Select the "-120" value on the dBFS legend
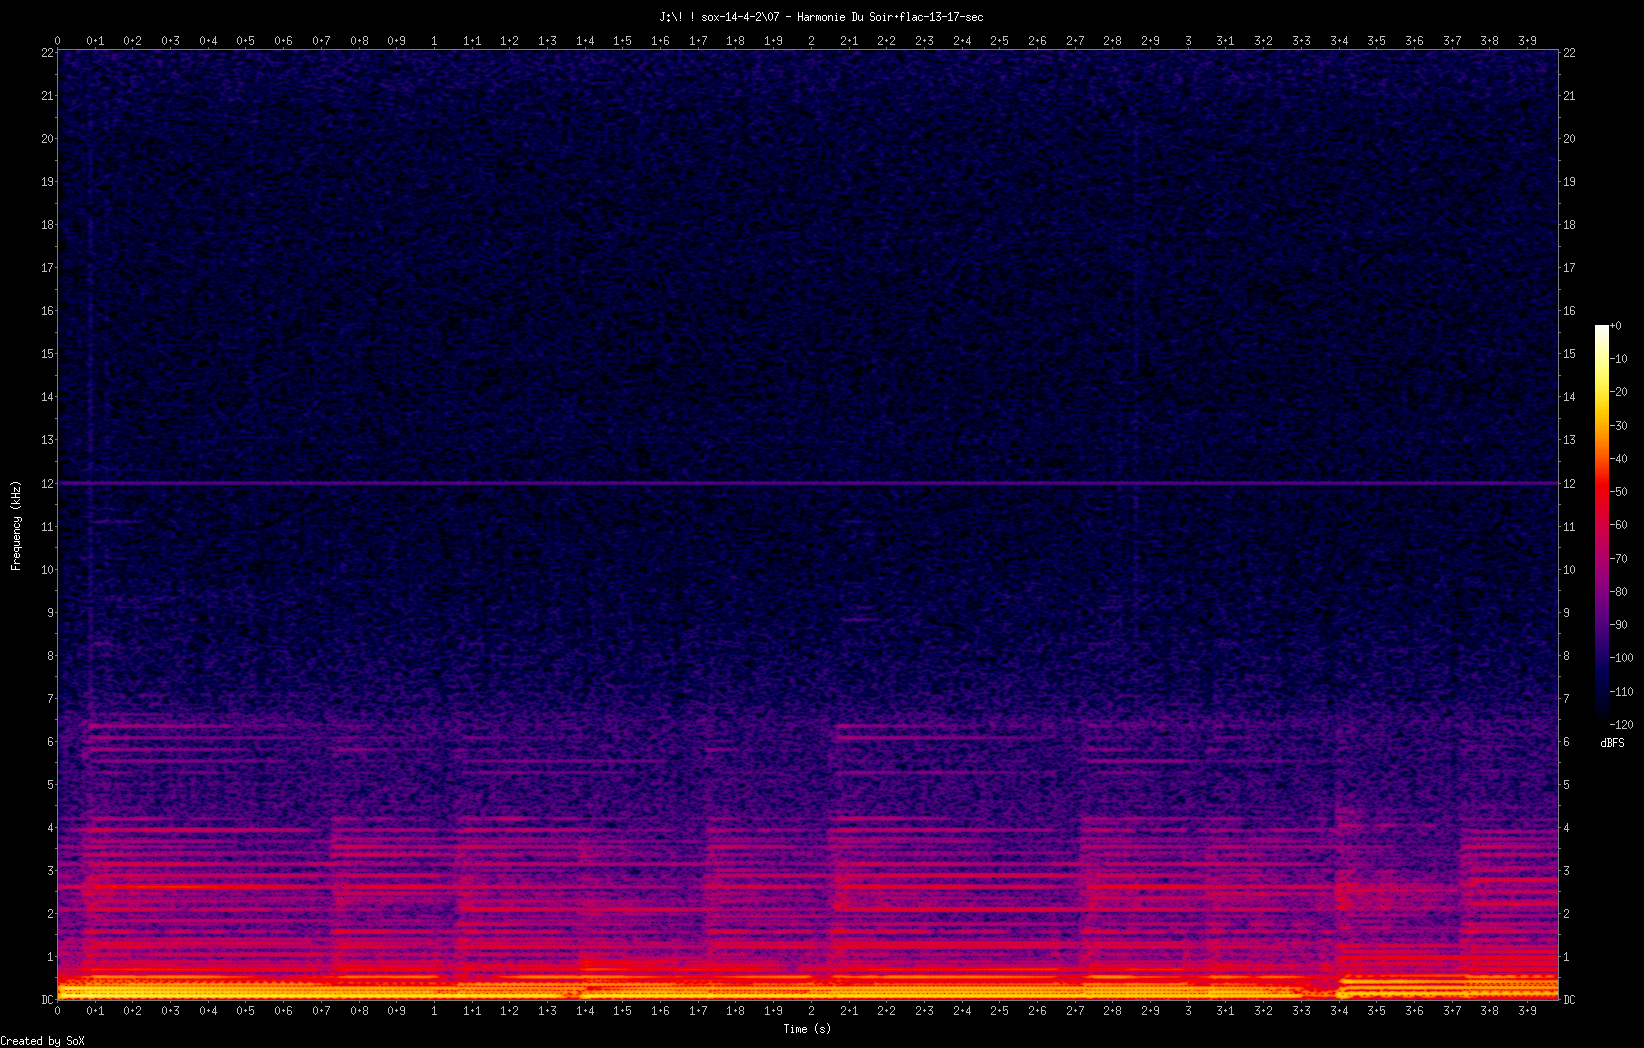The width and height of the screenshot is (1644, 1048). click(1622, 724)
